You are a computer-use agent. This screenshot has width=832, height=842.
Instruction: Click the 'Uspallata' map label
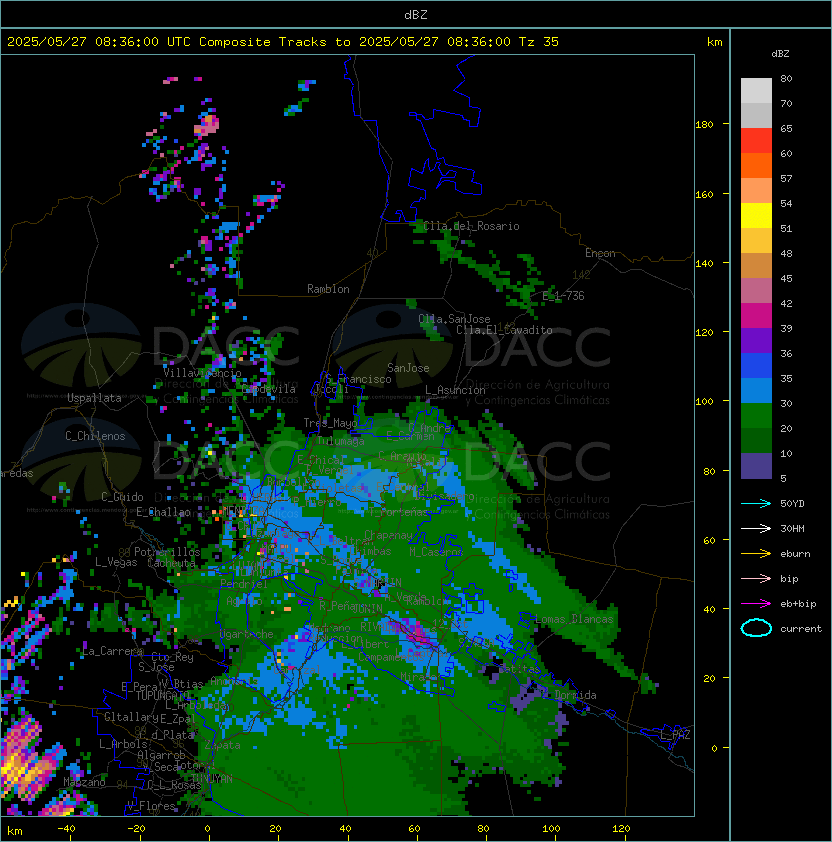pos(94,398)
